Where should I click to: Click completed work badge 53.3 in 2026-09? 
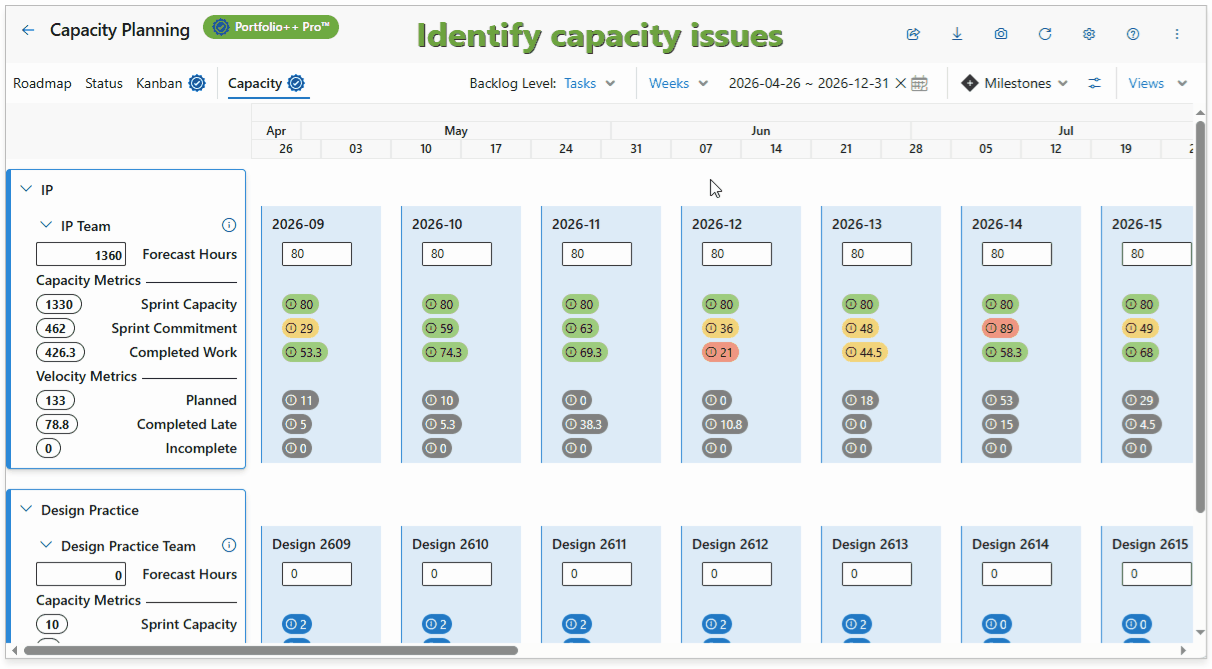pos(305,352)
